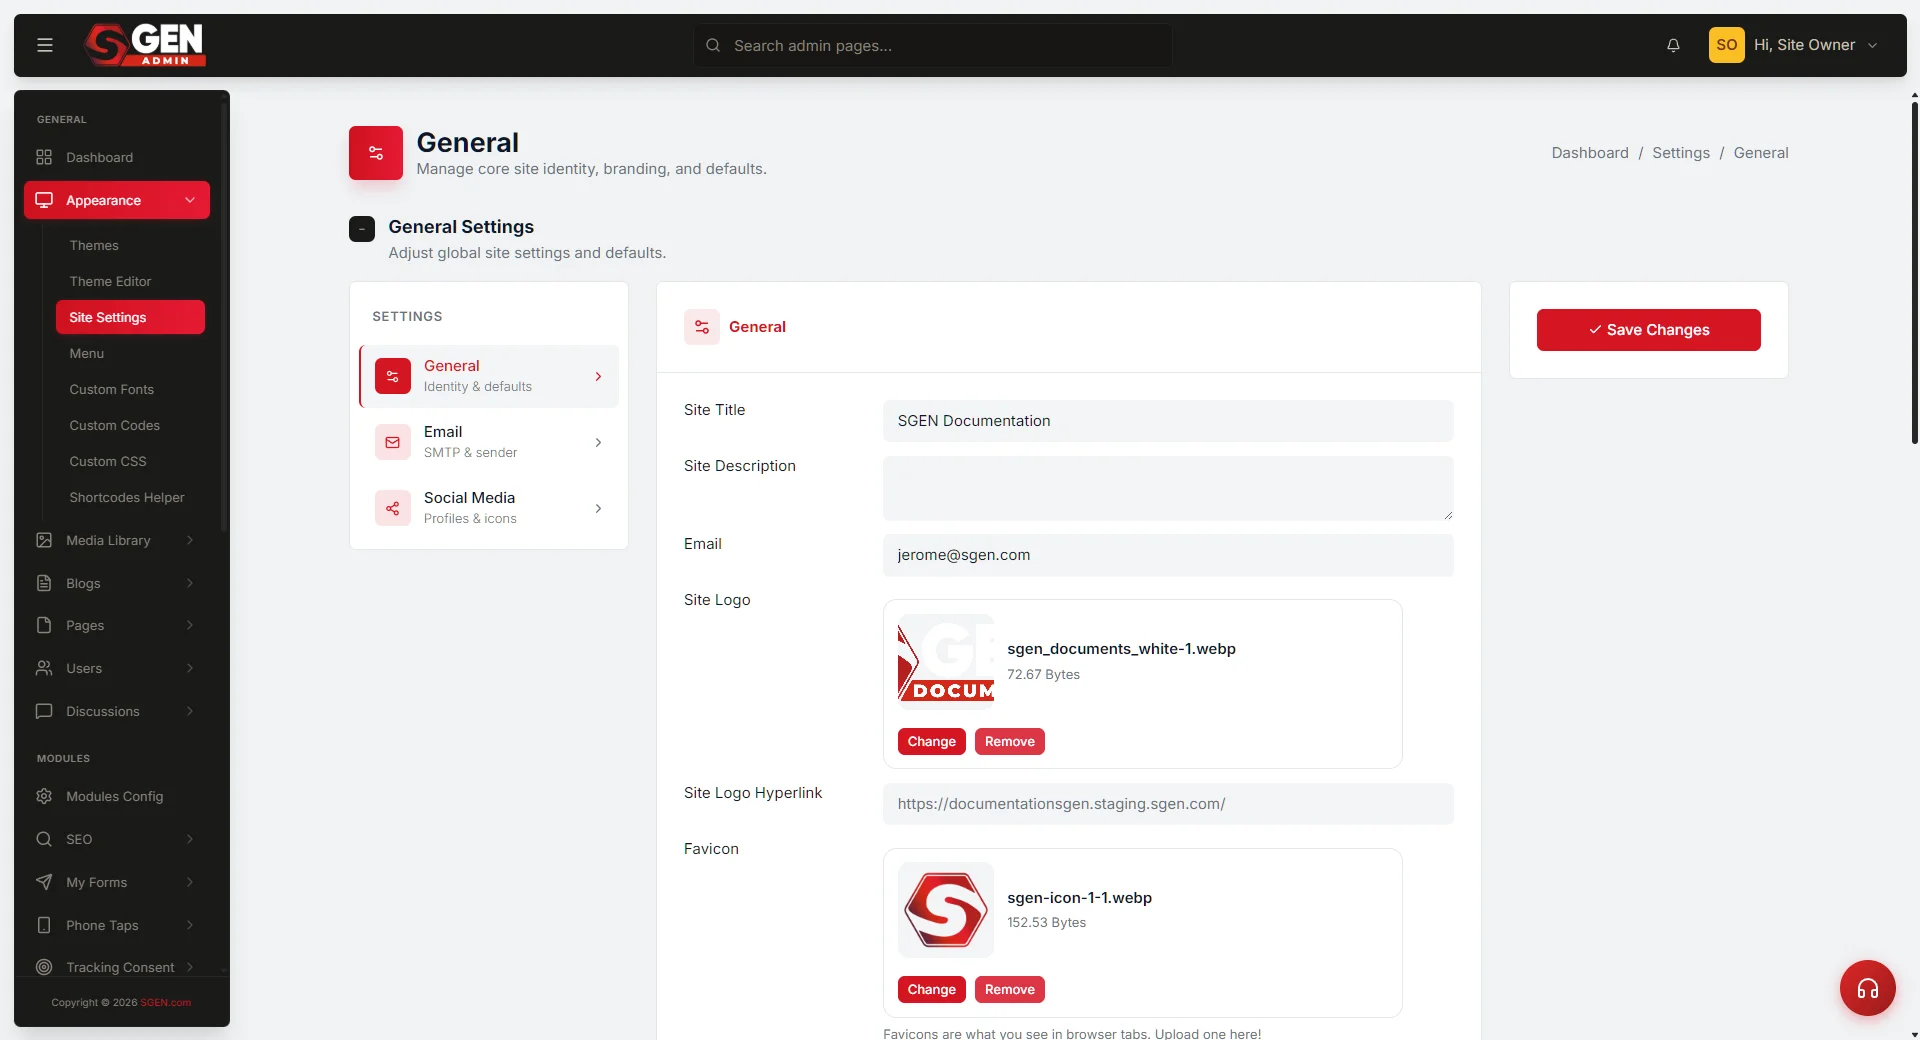Expand the SEO submenu arrow

click(x=190, y=839)
